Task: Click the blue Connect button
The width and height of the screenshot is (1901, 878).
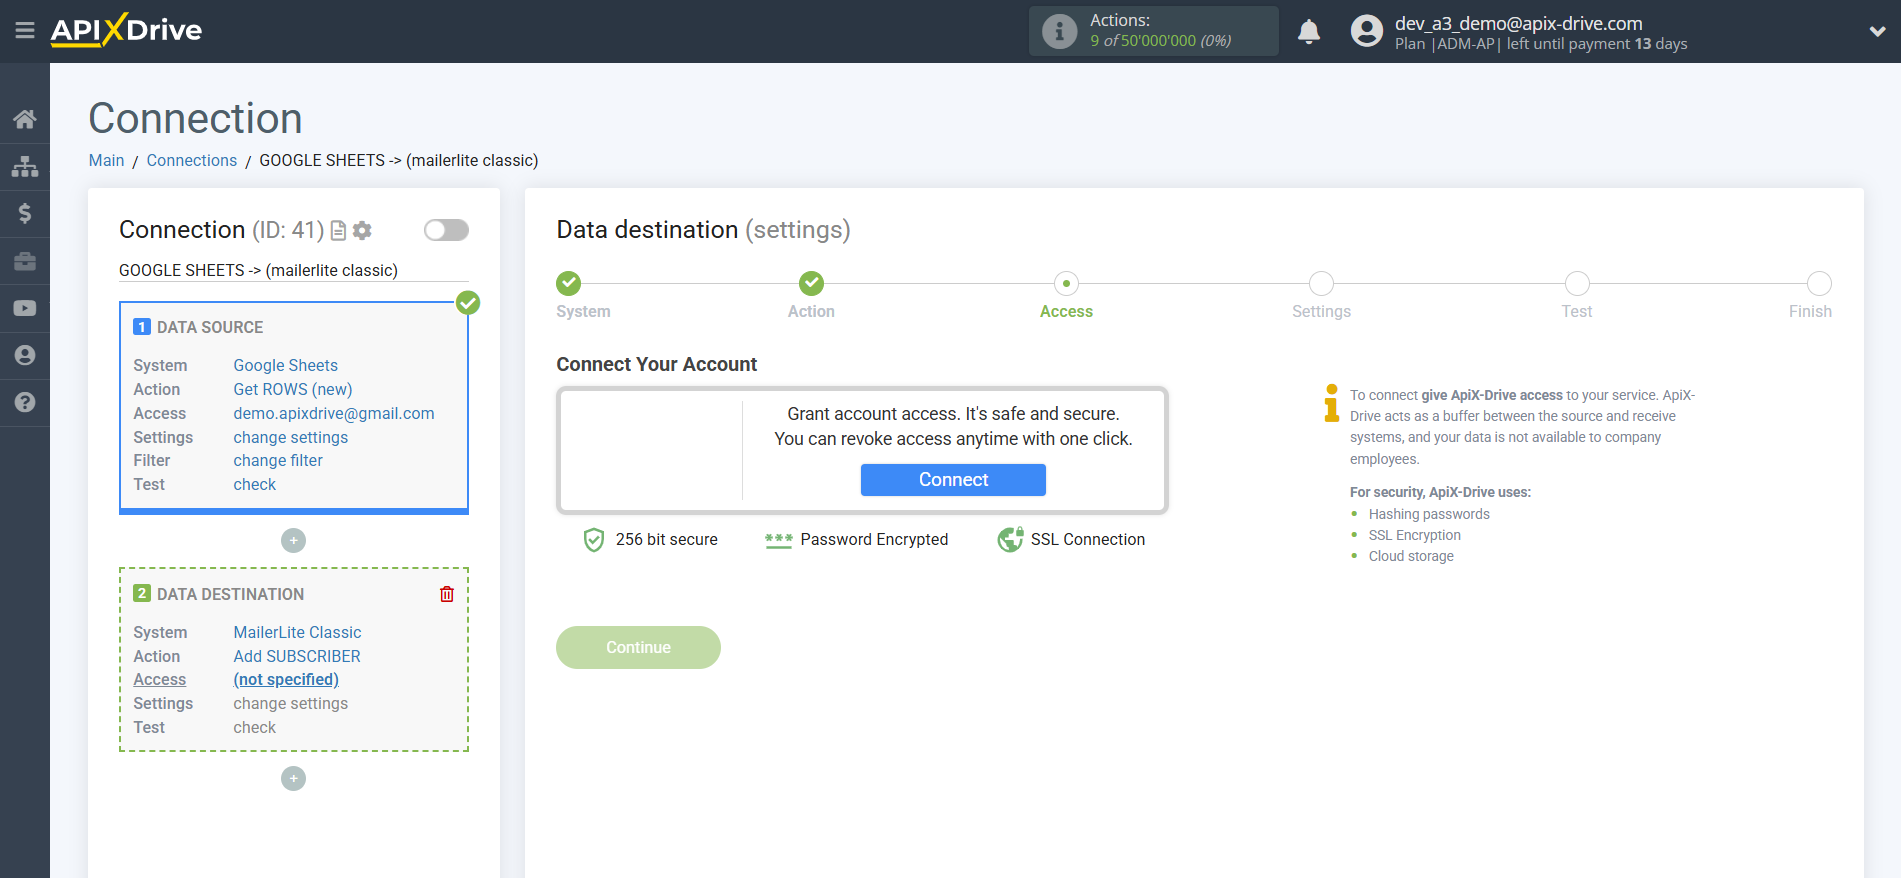Action: click(x=953, y=480)
